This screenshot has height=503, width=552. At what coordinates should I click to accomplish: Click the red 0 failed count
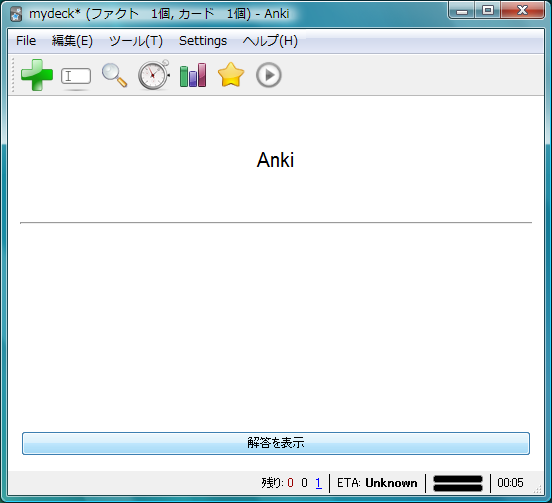point(290,483)
